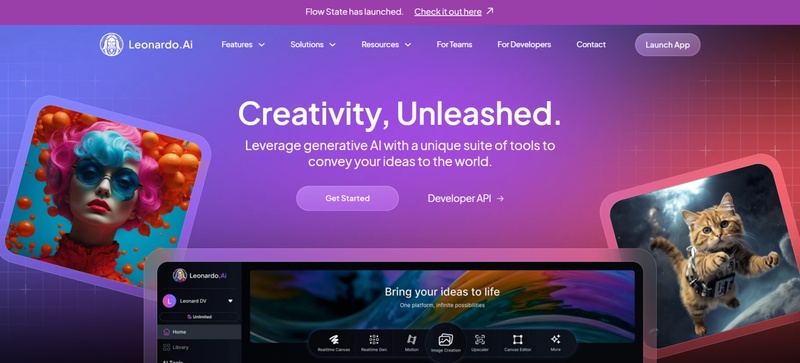Open the For Developers menu item
Screen dimensions: 800x363
coord(524,44)
